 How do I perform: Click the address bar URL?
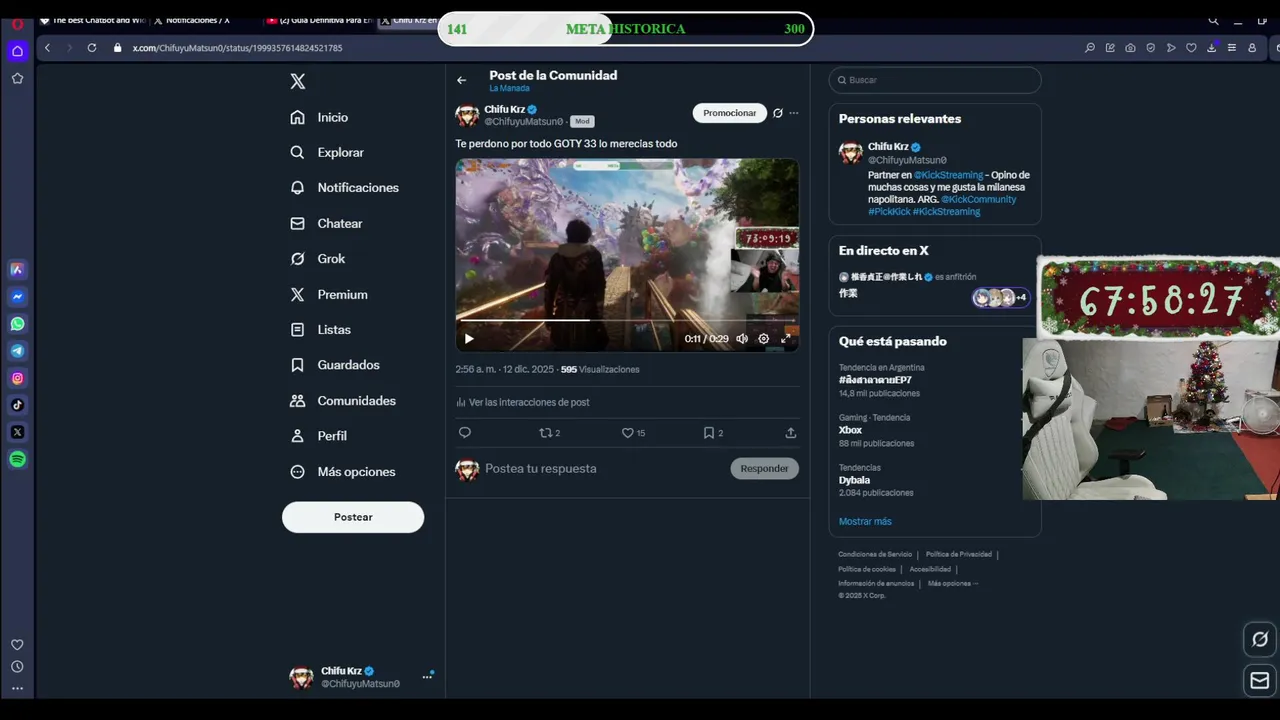click(x=238, y=48)
